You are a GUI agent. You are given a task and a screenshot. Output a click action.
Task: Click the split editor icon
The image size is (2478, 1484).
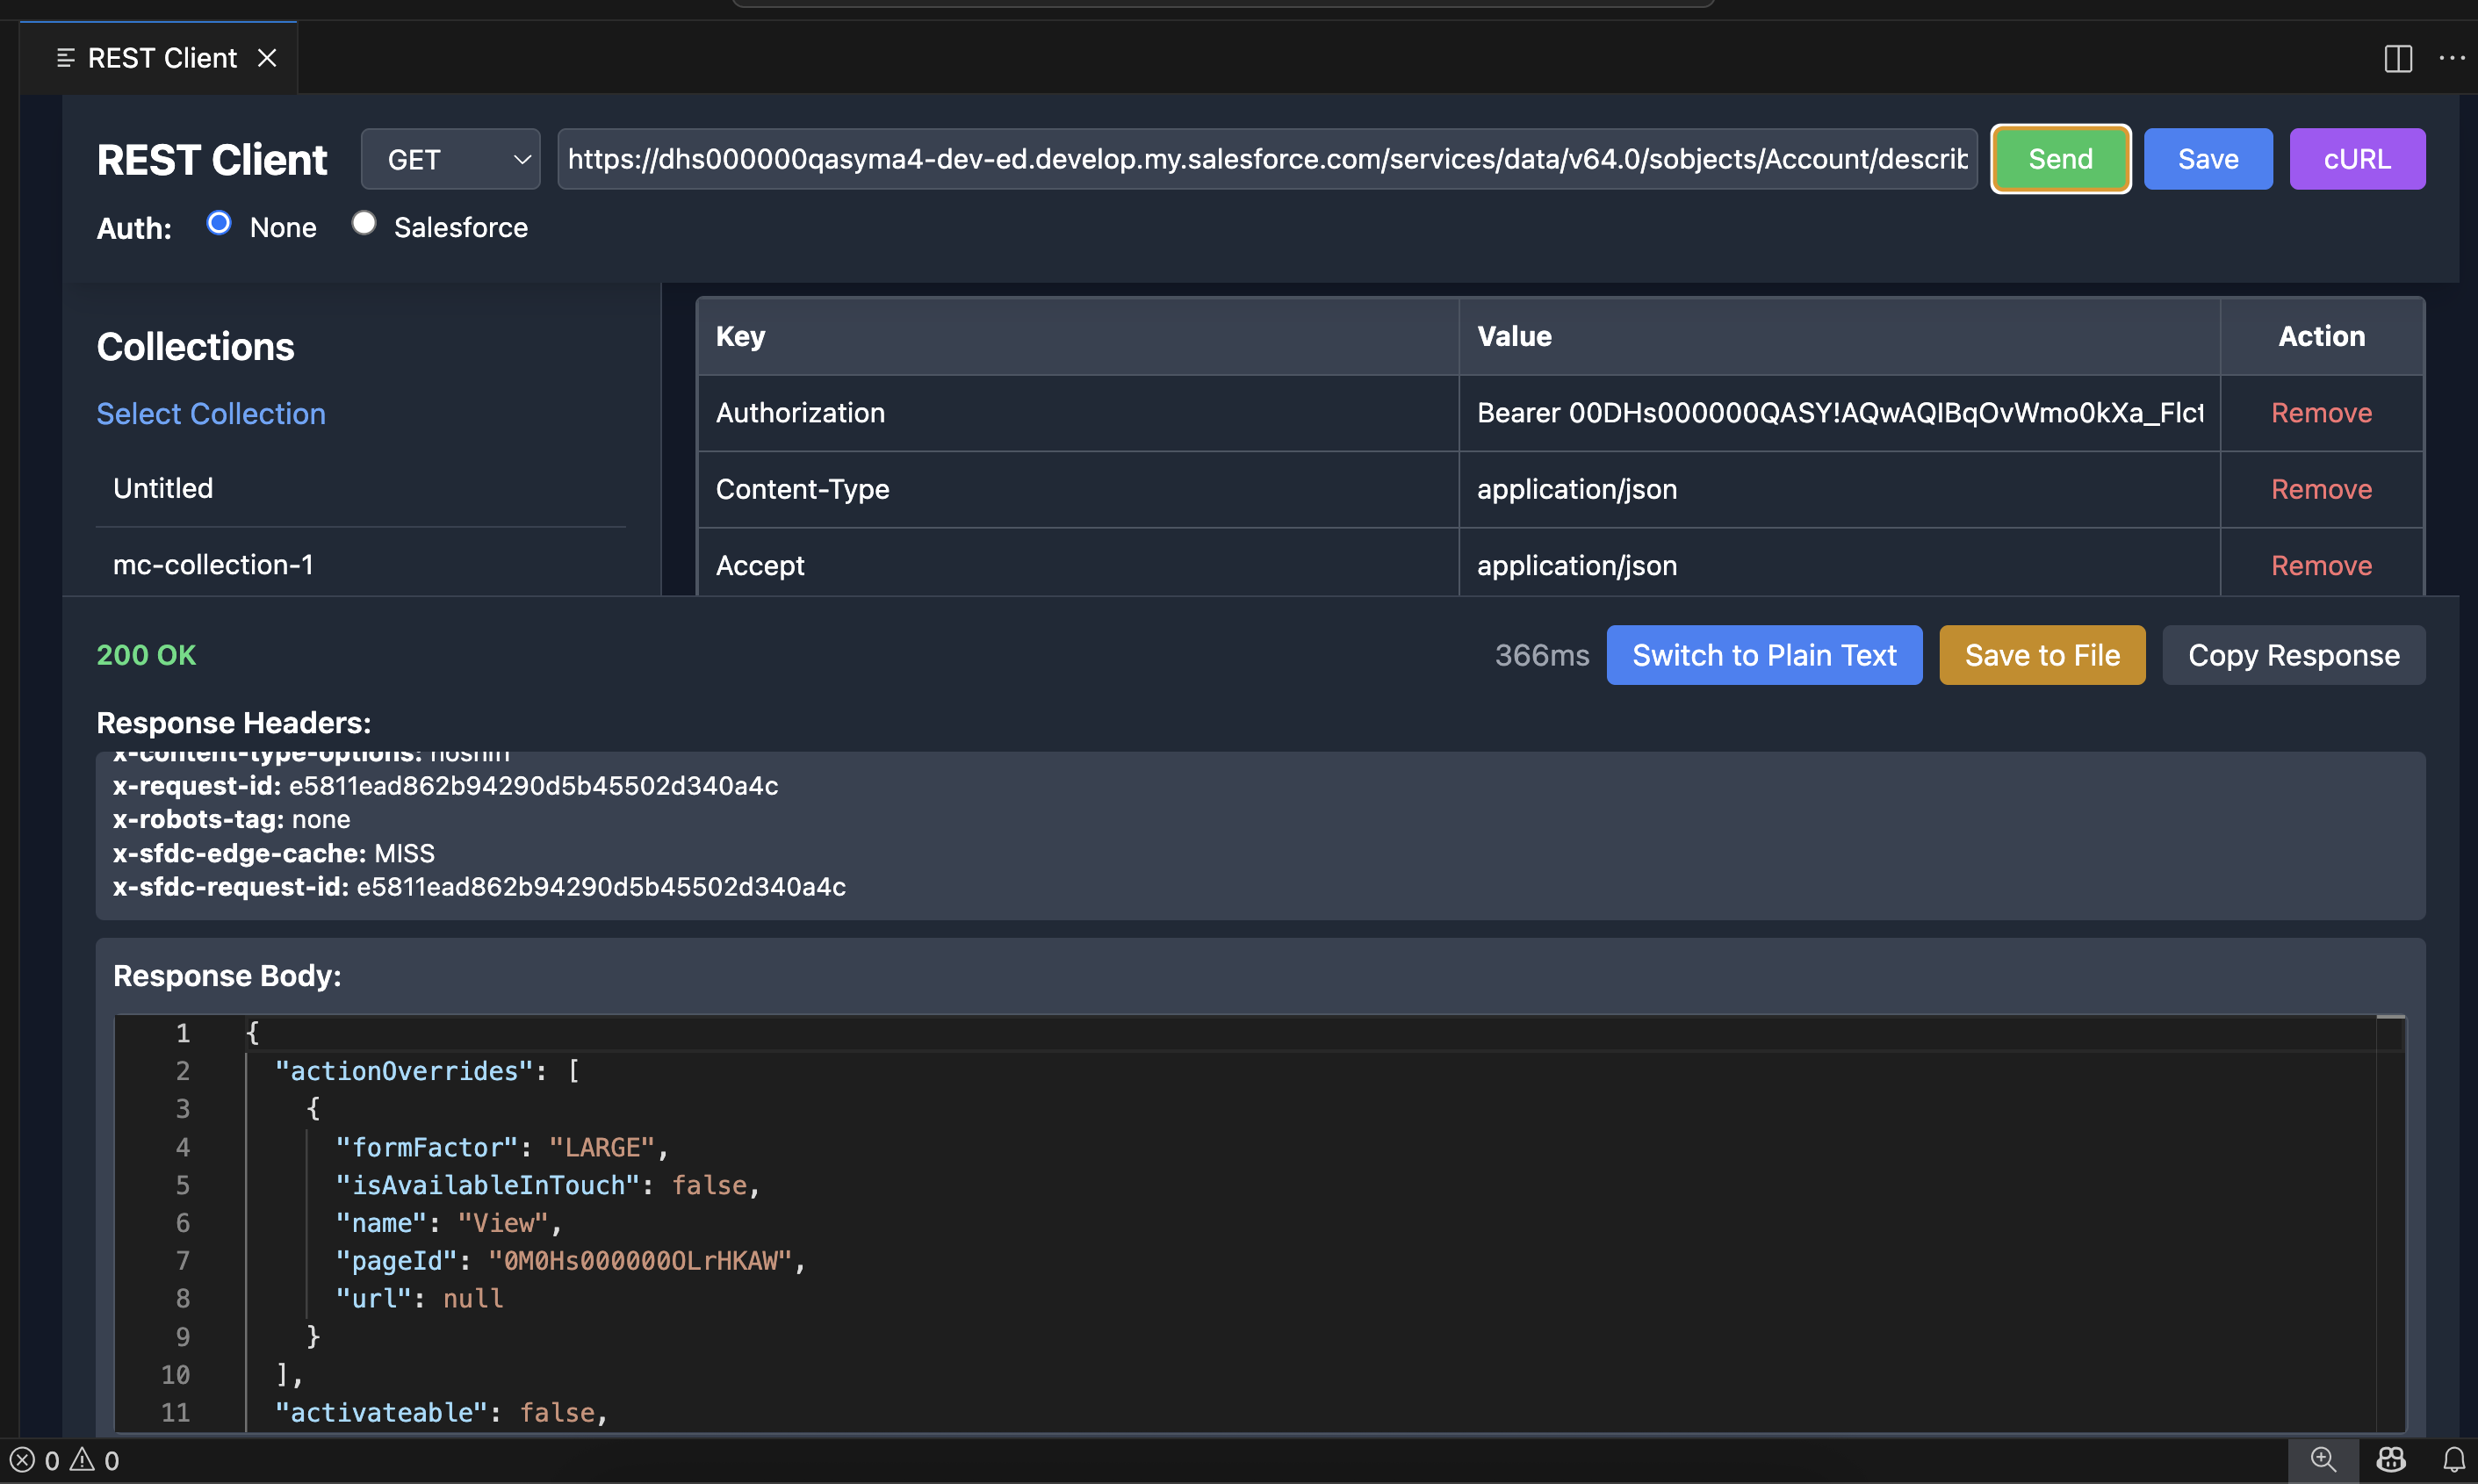click(x=2397, y=59)
